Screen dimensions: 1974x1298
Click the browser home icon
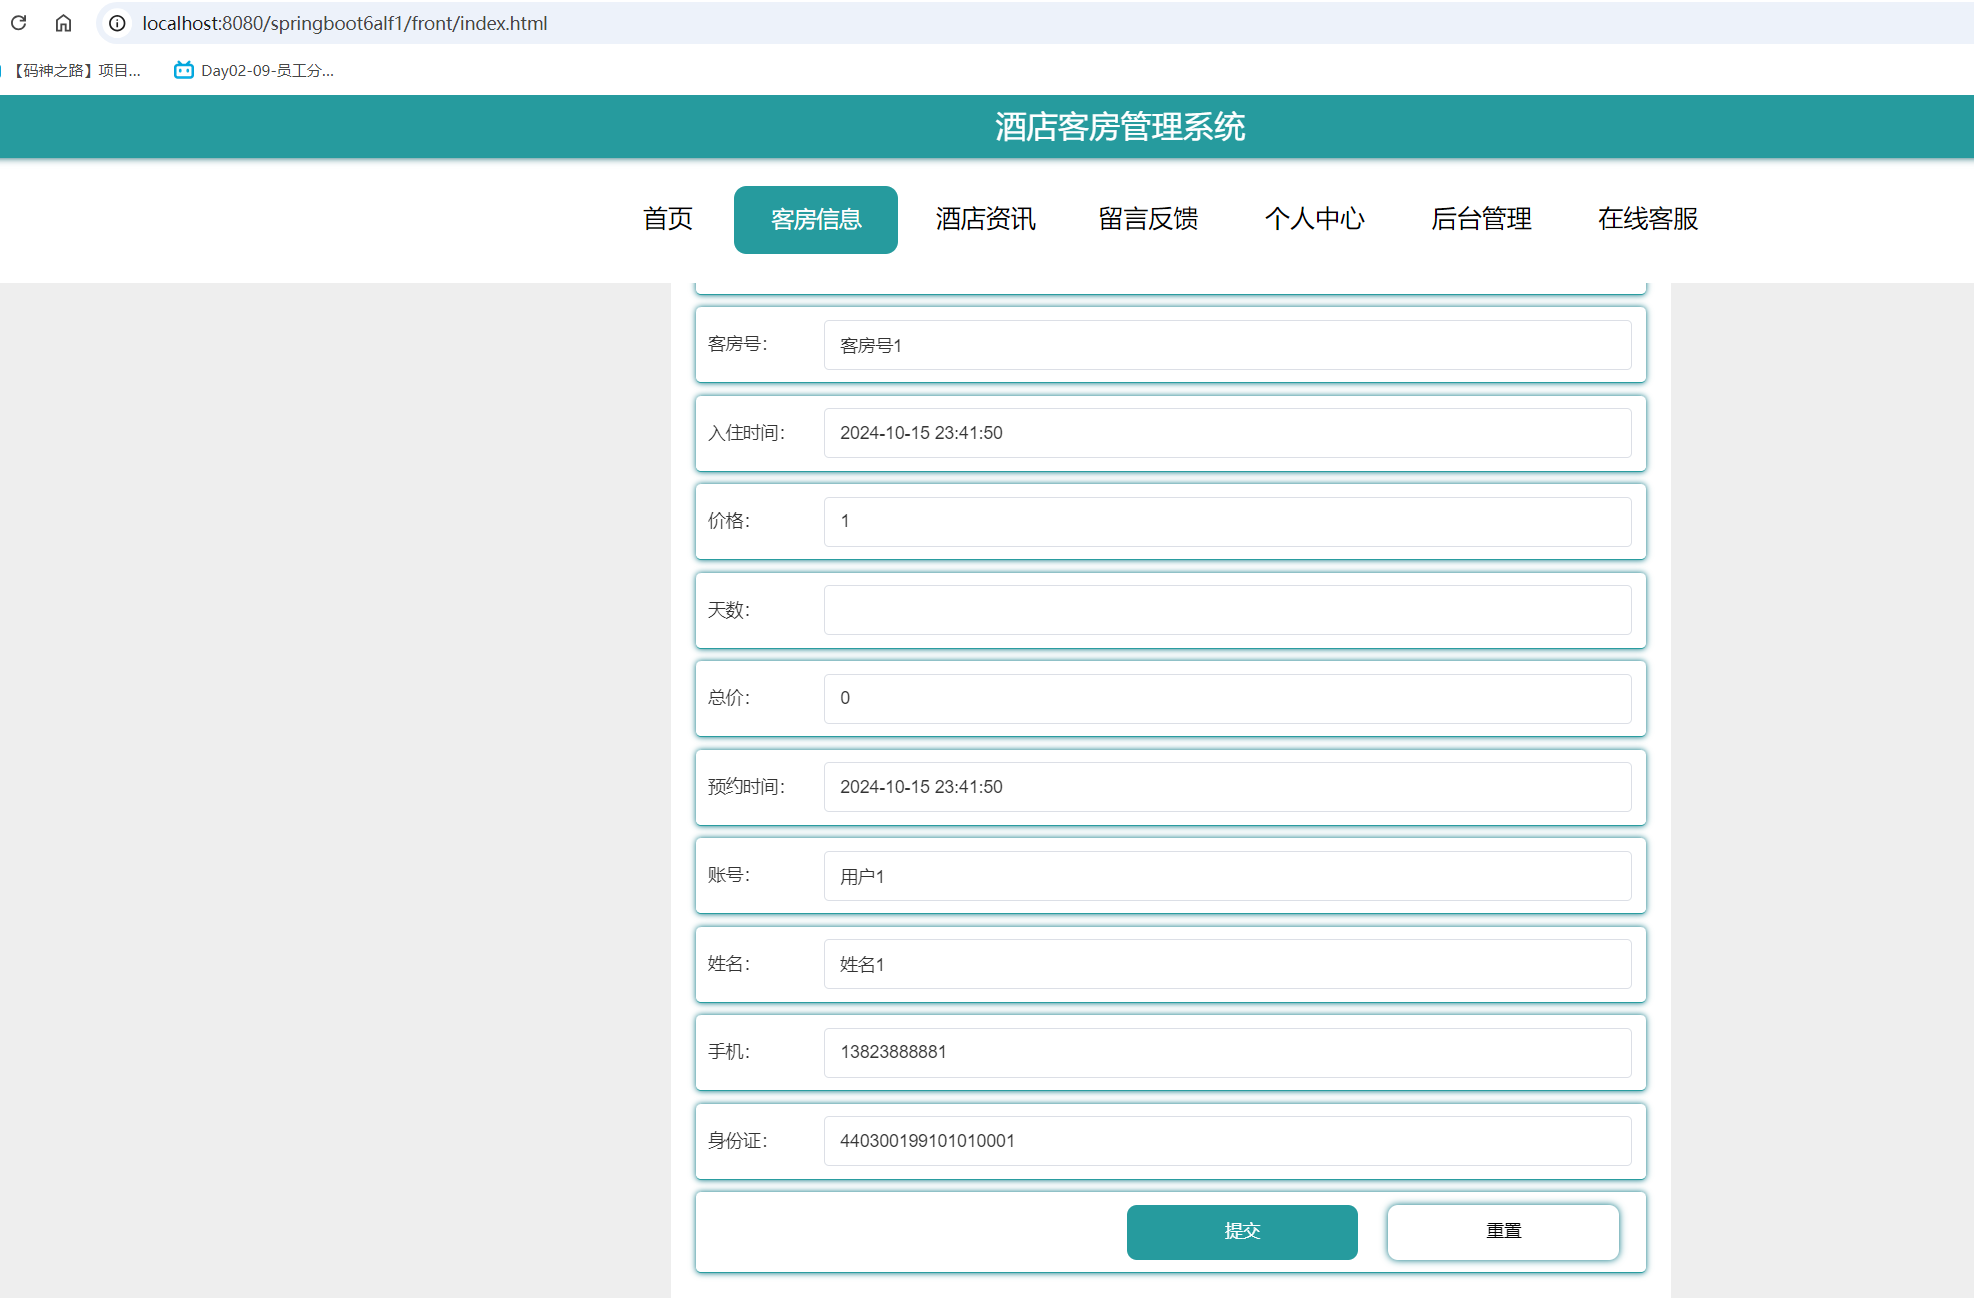click(64, 23)
